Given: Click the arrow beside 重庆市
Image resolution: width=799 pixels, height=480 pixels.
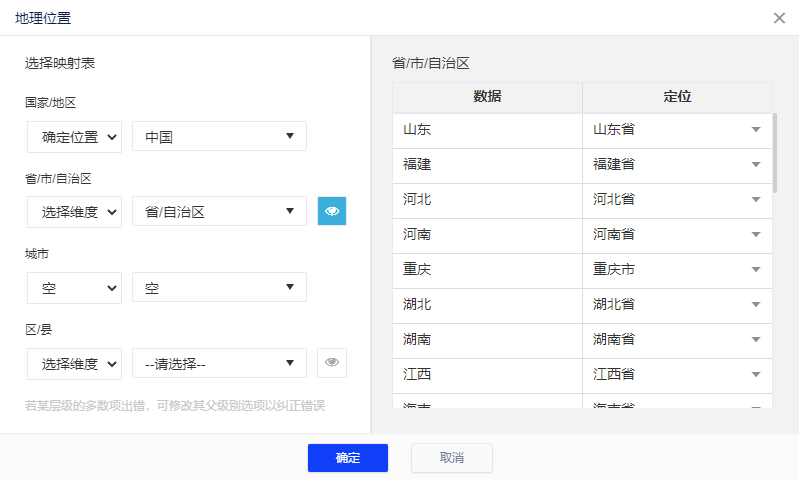Looking at the screenshot, I should coord(756,270).
